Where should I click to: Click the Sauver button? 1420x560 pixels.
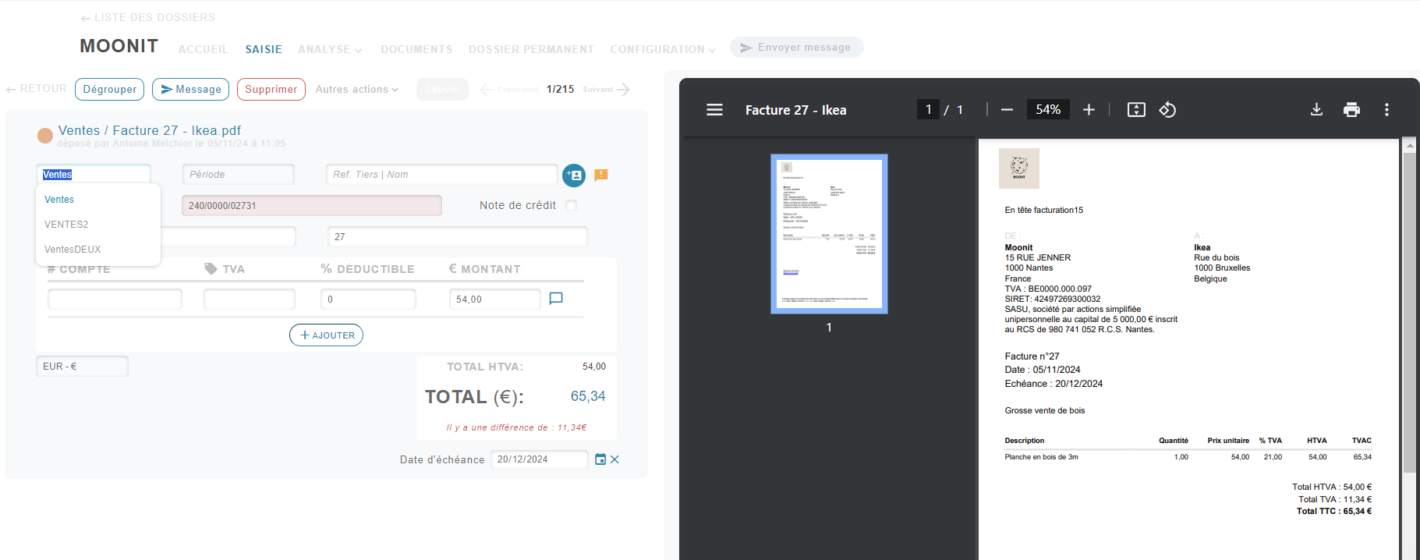[x=442, y=89]
